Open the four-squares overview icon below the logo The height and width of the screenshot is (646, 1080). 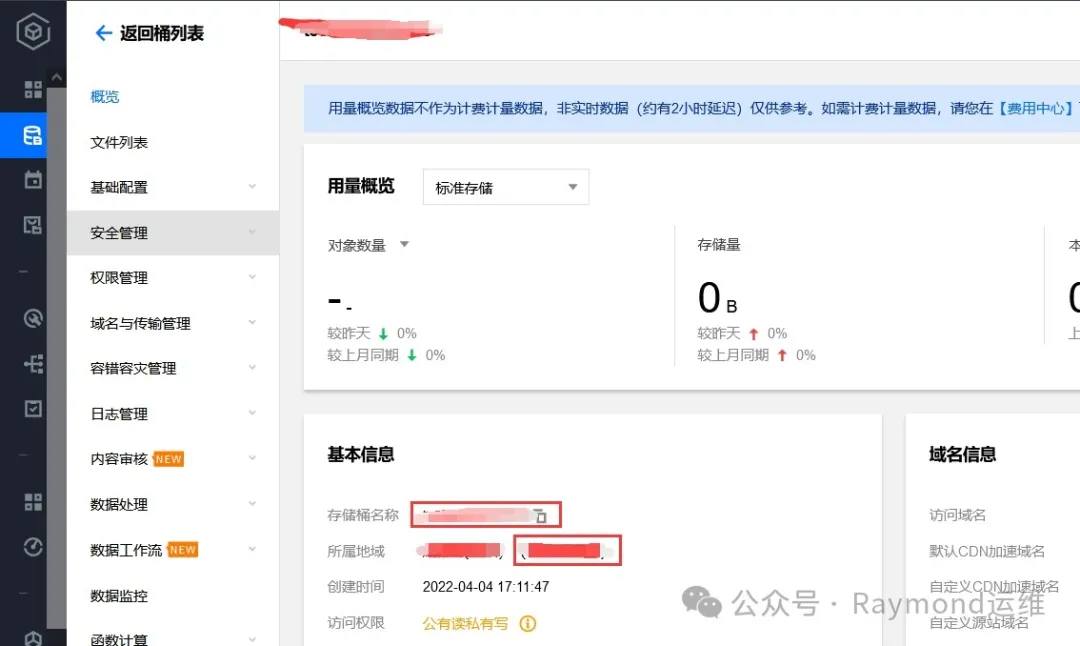point(33,90)
